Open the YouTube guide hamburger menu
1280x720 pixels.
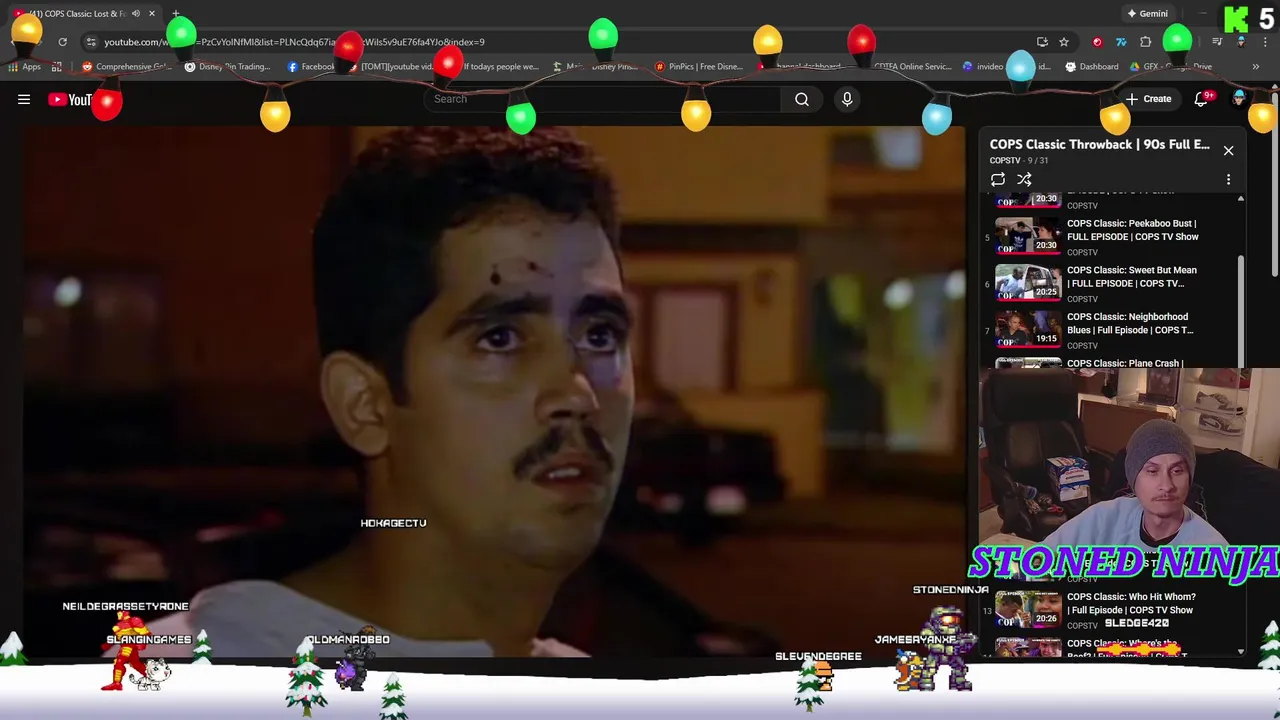24,99
